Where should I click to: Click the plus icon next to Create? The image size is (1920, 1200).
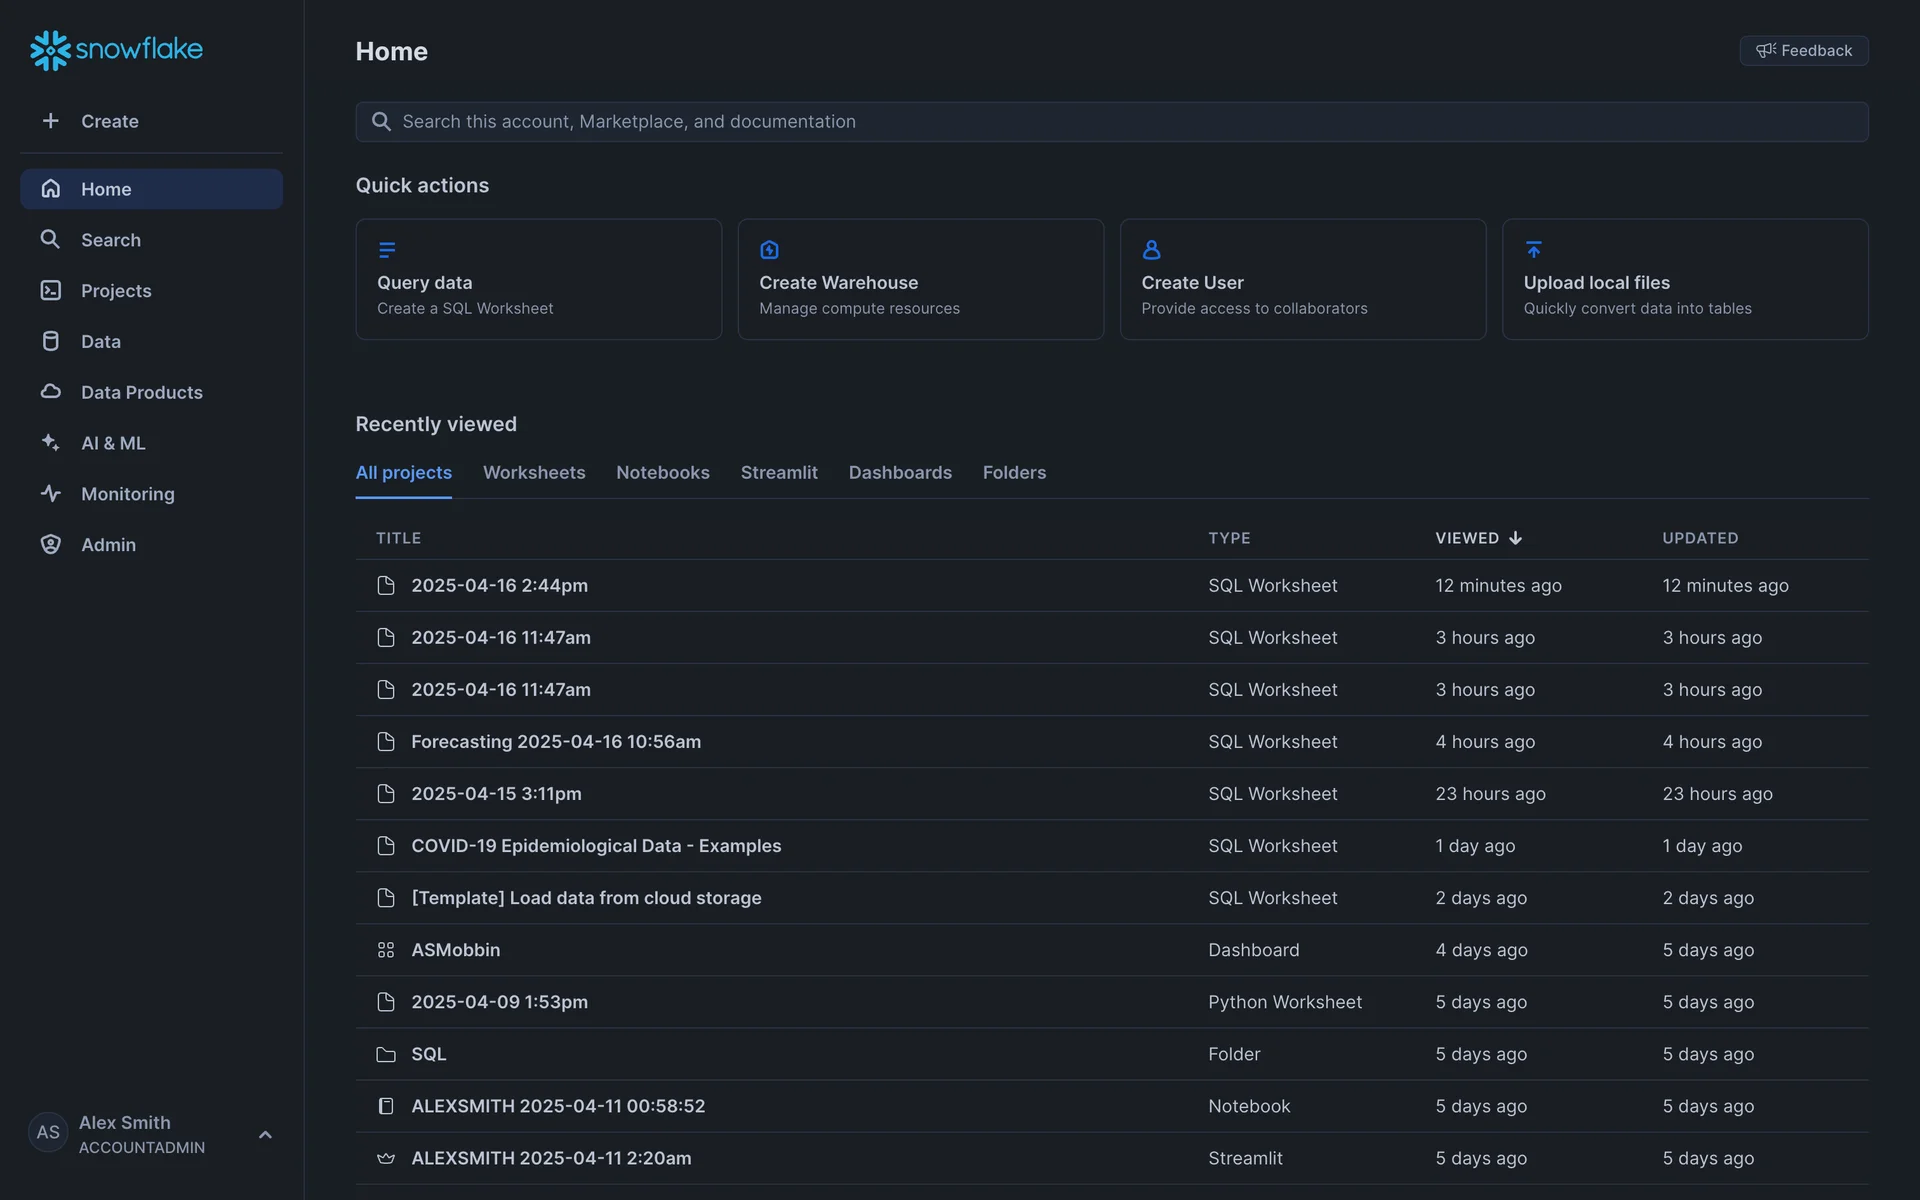click(x=50, y=121)
